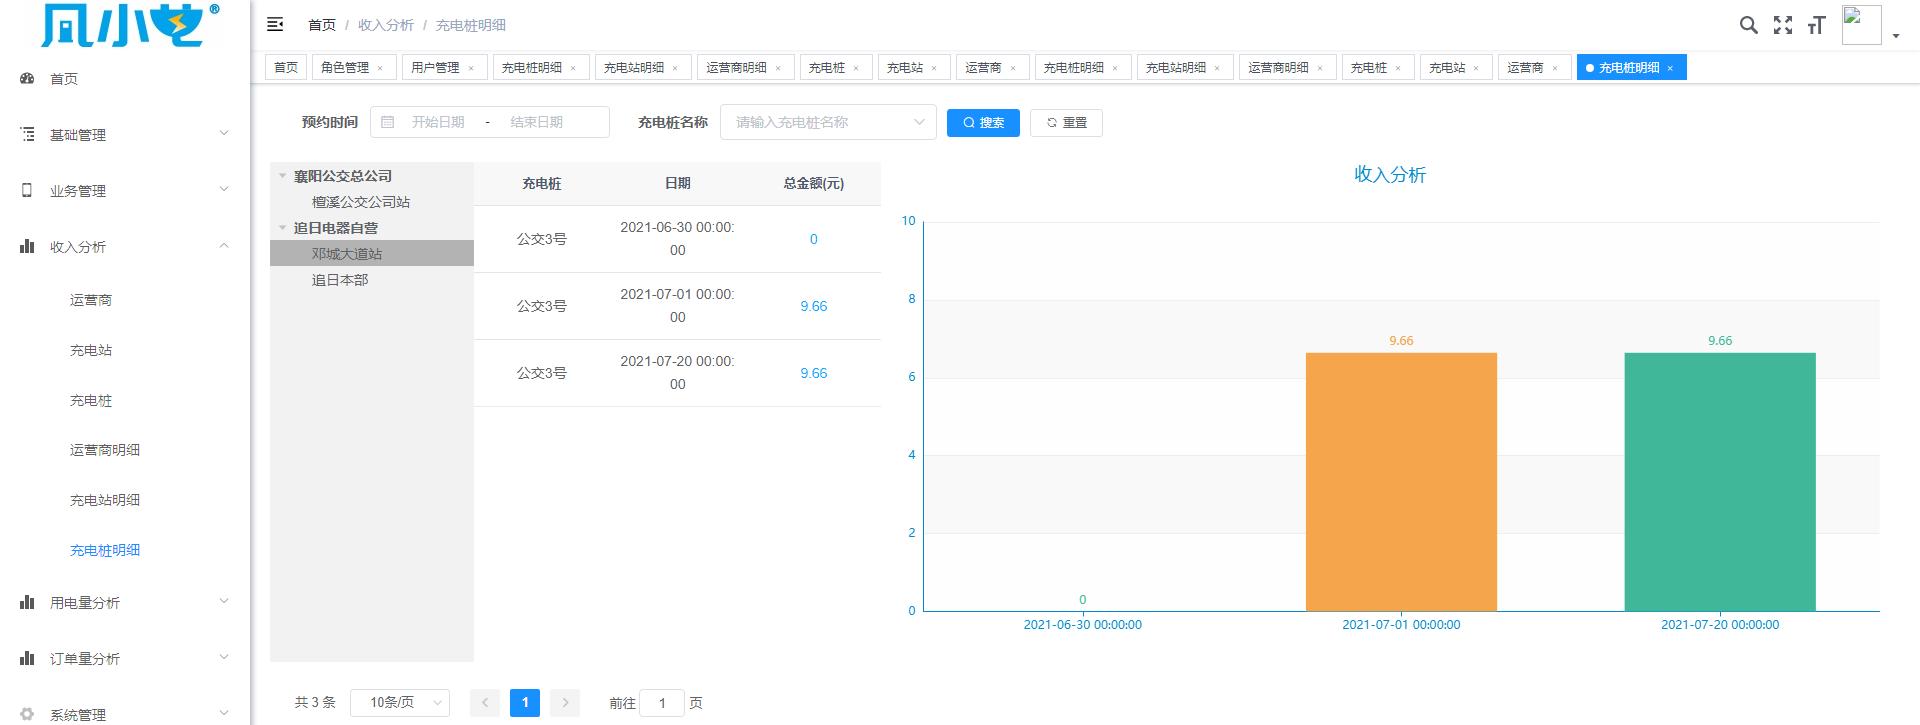Collapse the 收入分析 sidebar menu
1920x725 pixels.
click(124, 247)
